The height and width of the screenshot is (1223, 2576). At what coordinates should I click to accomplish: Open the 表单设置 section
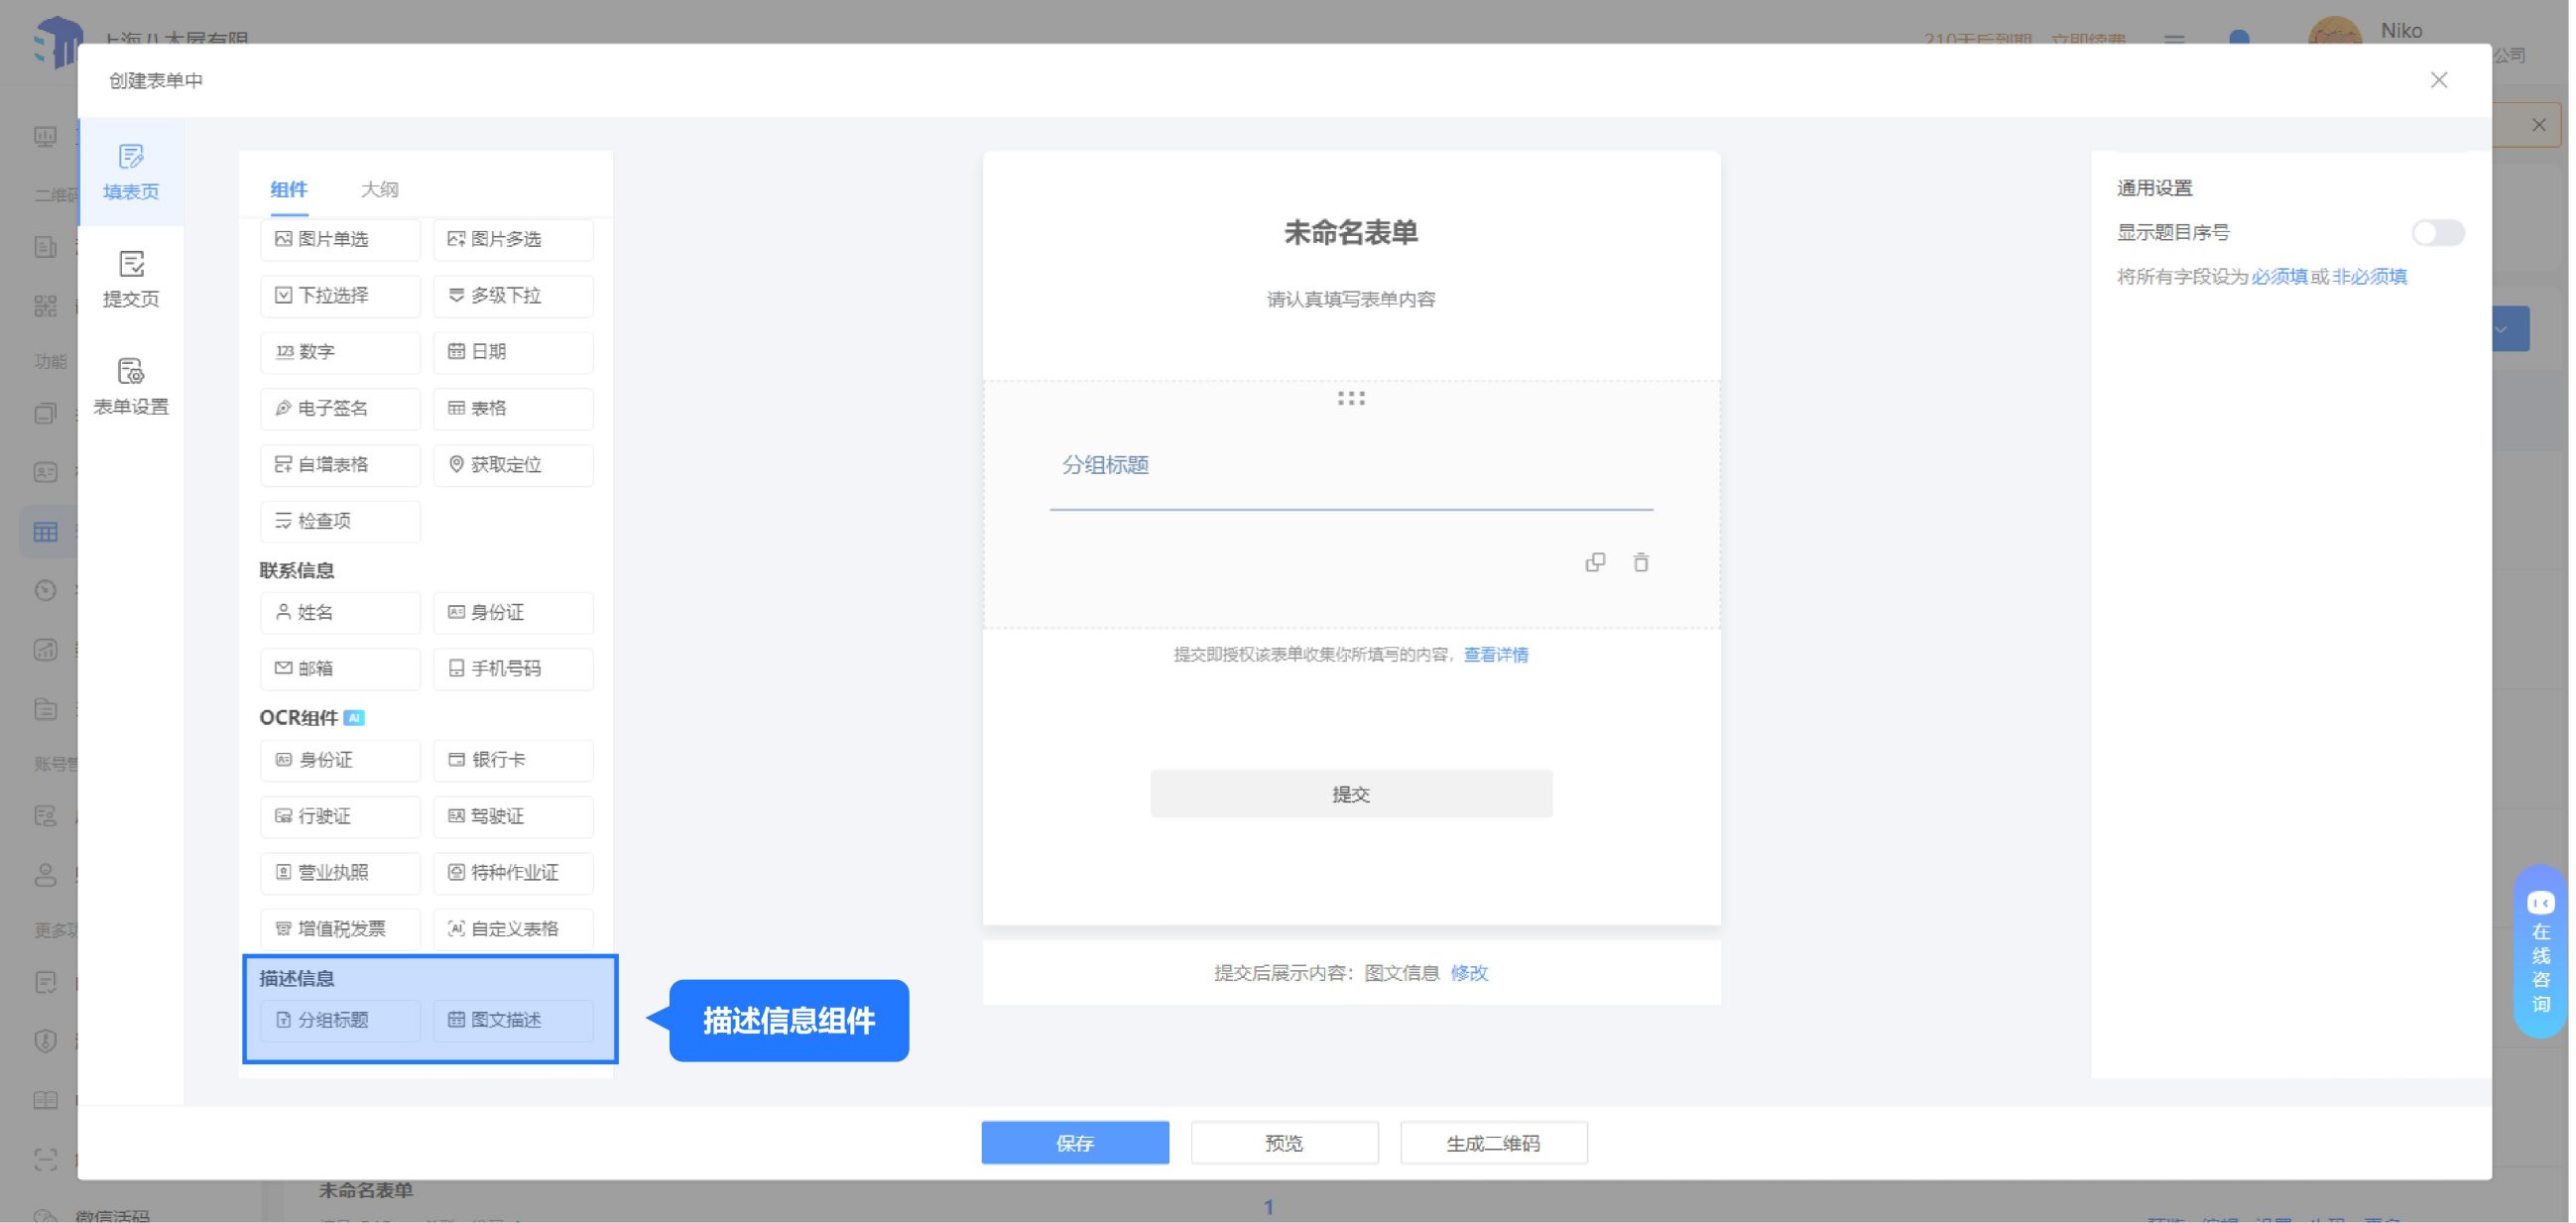[x=131, y=386]
